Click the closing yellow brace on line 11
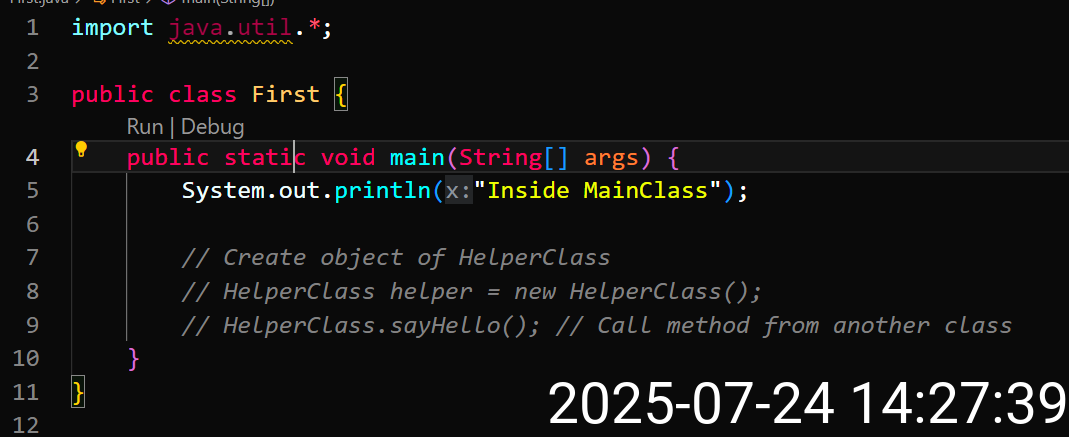The width and height of the screenshot is (1069, 437). [x=78, y=392]
